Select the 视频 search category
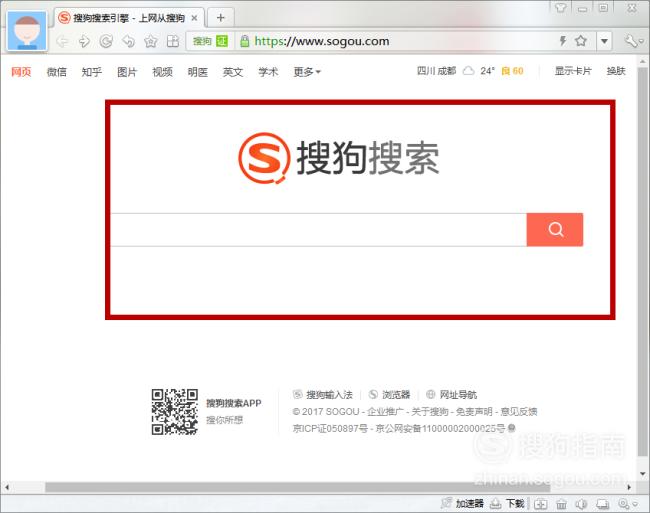The width and height of the screenshot is (650, 513). (x=162, y=72)
